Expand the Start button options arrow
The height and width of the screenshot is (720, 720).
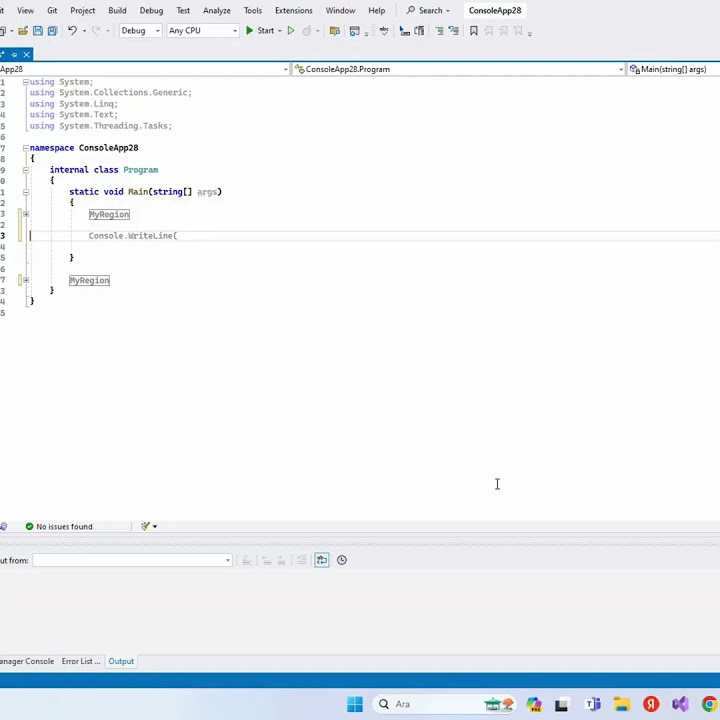click(x=280, y=31)
